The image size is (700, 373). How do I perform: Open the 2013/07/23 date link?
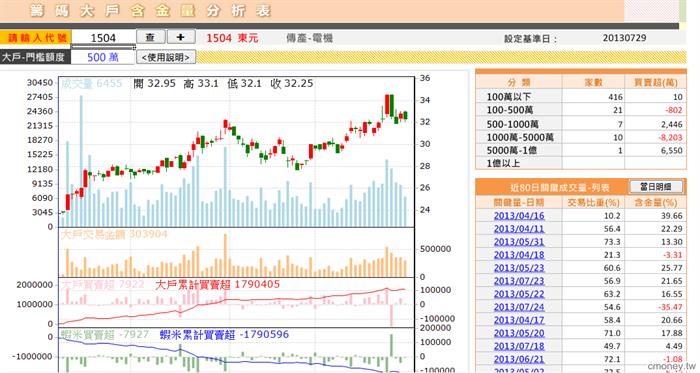tap(519, 281)
